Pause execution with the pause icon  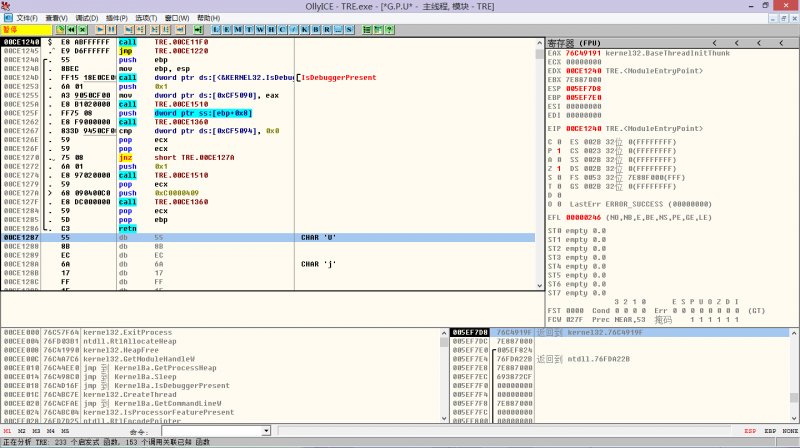111,30
